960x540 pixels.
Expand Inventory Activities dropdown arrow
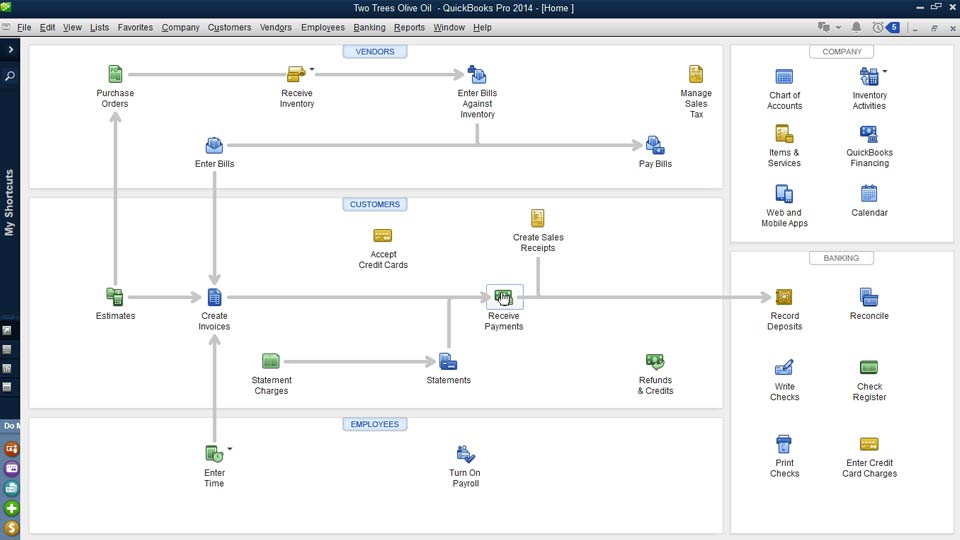pos(885,71)
